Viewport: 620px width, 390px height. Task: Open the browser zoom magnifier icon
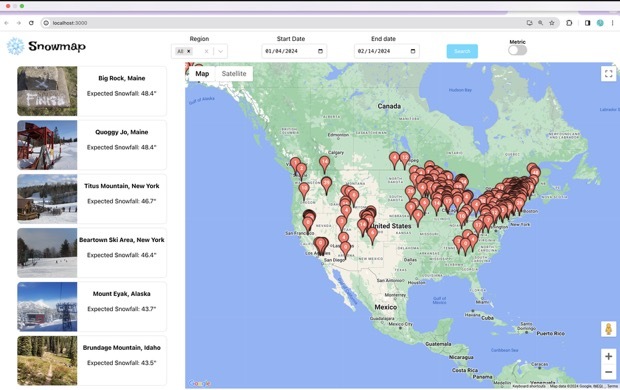(x=541, y=23)
